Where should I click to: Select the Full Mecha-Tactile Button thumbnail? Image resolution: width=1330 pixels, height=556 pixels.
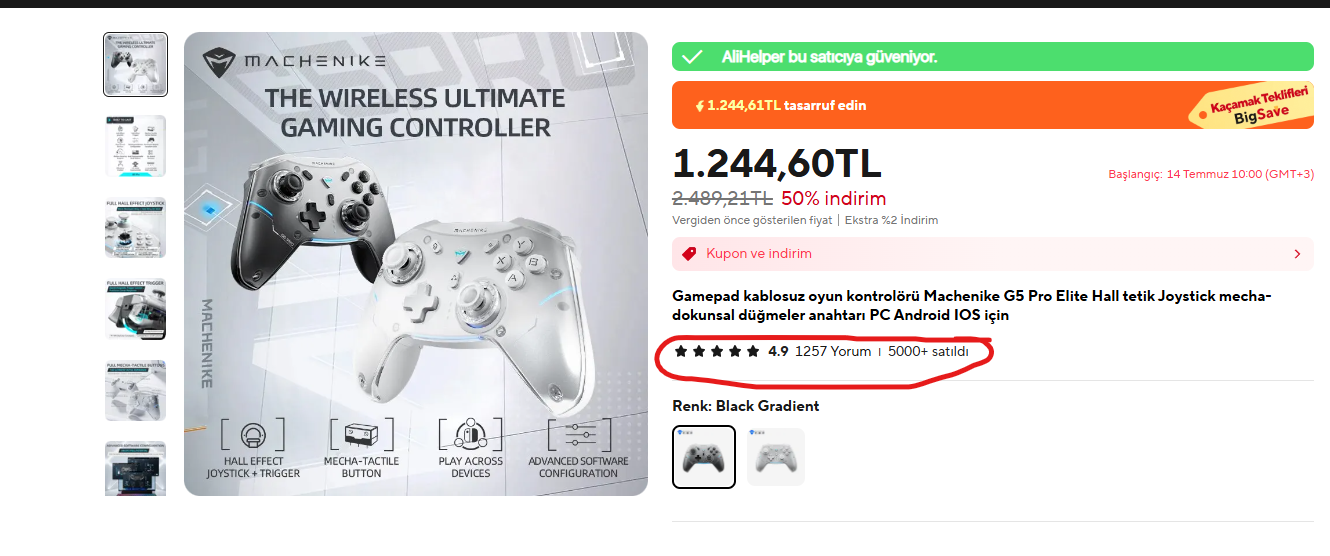(x=135, y=391)
